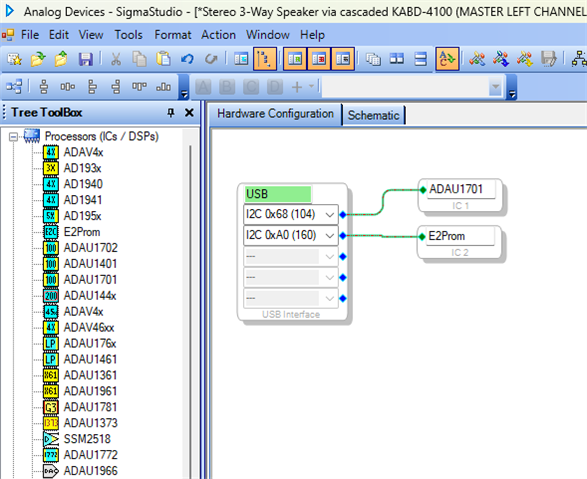Click the dropdown arrow next to plus button

point(311,86)
